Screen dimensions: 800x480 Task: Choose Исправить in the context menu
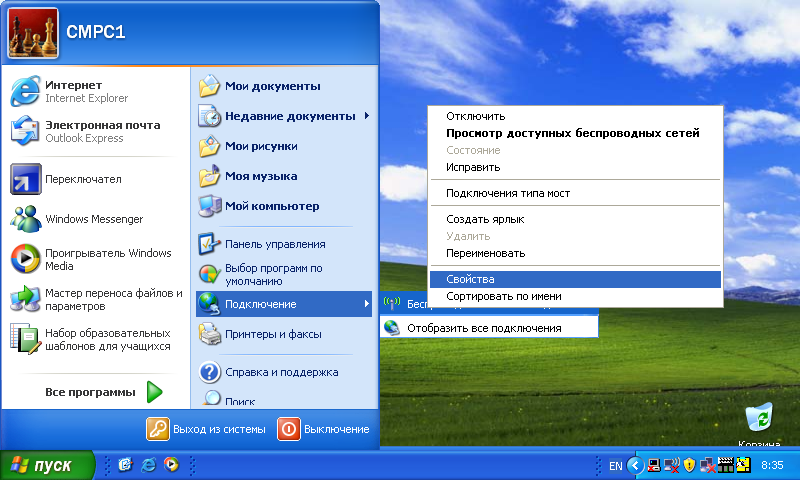coord(576,167)
